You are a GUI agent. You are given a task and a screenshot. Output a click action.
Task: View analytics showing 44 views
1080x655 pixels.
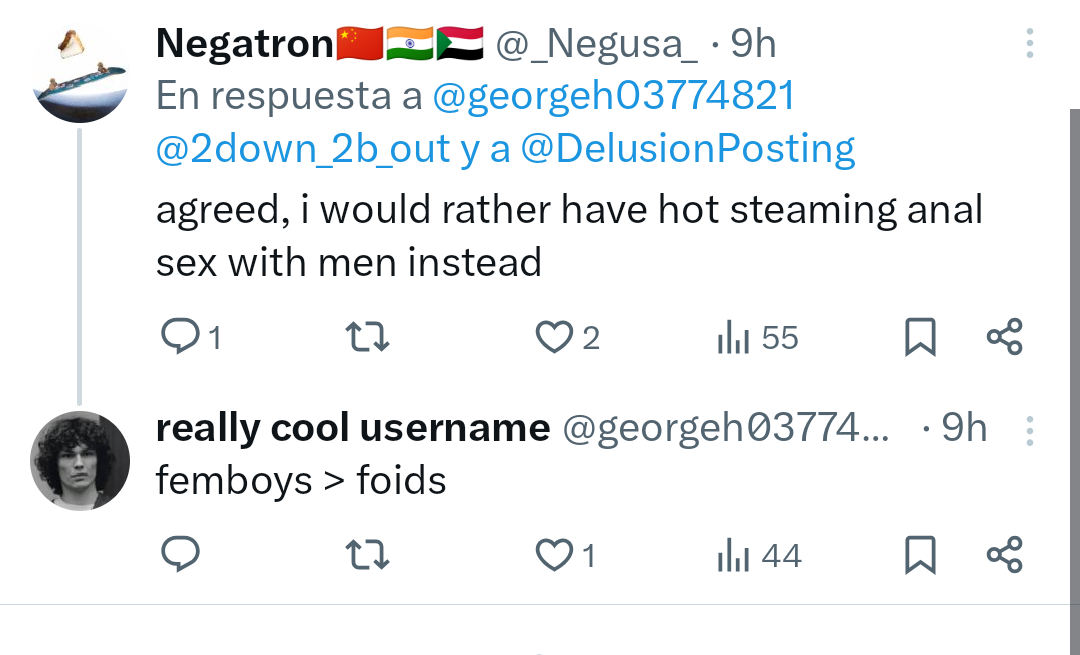coord(734,555)
